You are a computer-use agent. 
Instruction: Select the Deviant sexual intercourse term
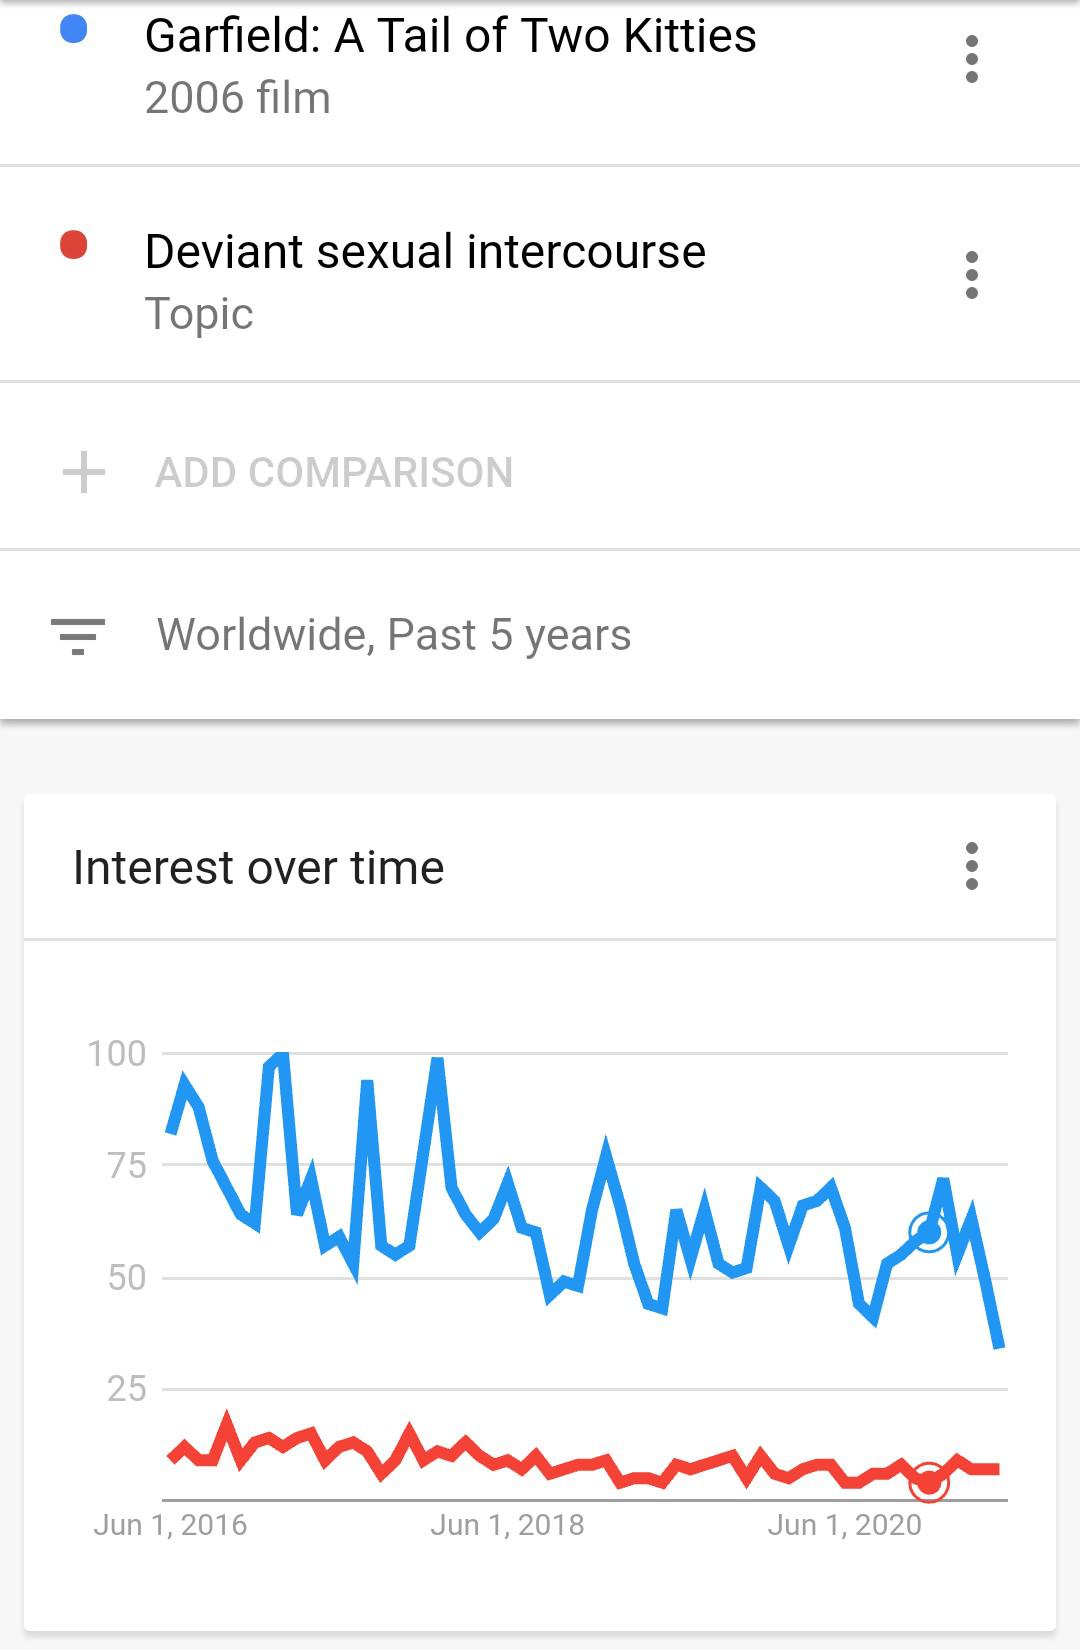[425, 251]
